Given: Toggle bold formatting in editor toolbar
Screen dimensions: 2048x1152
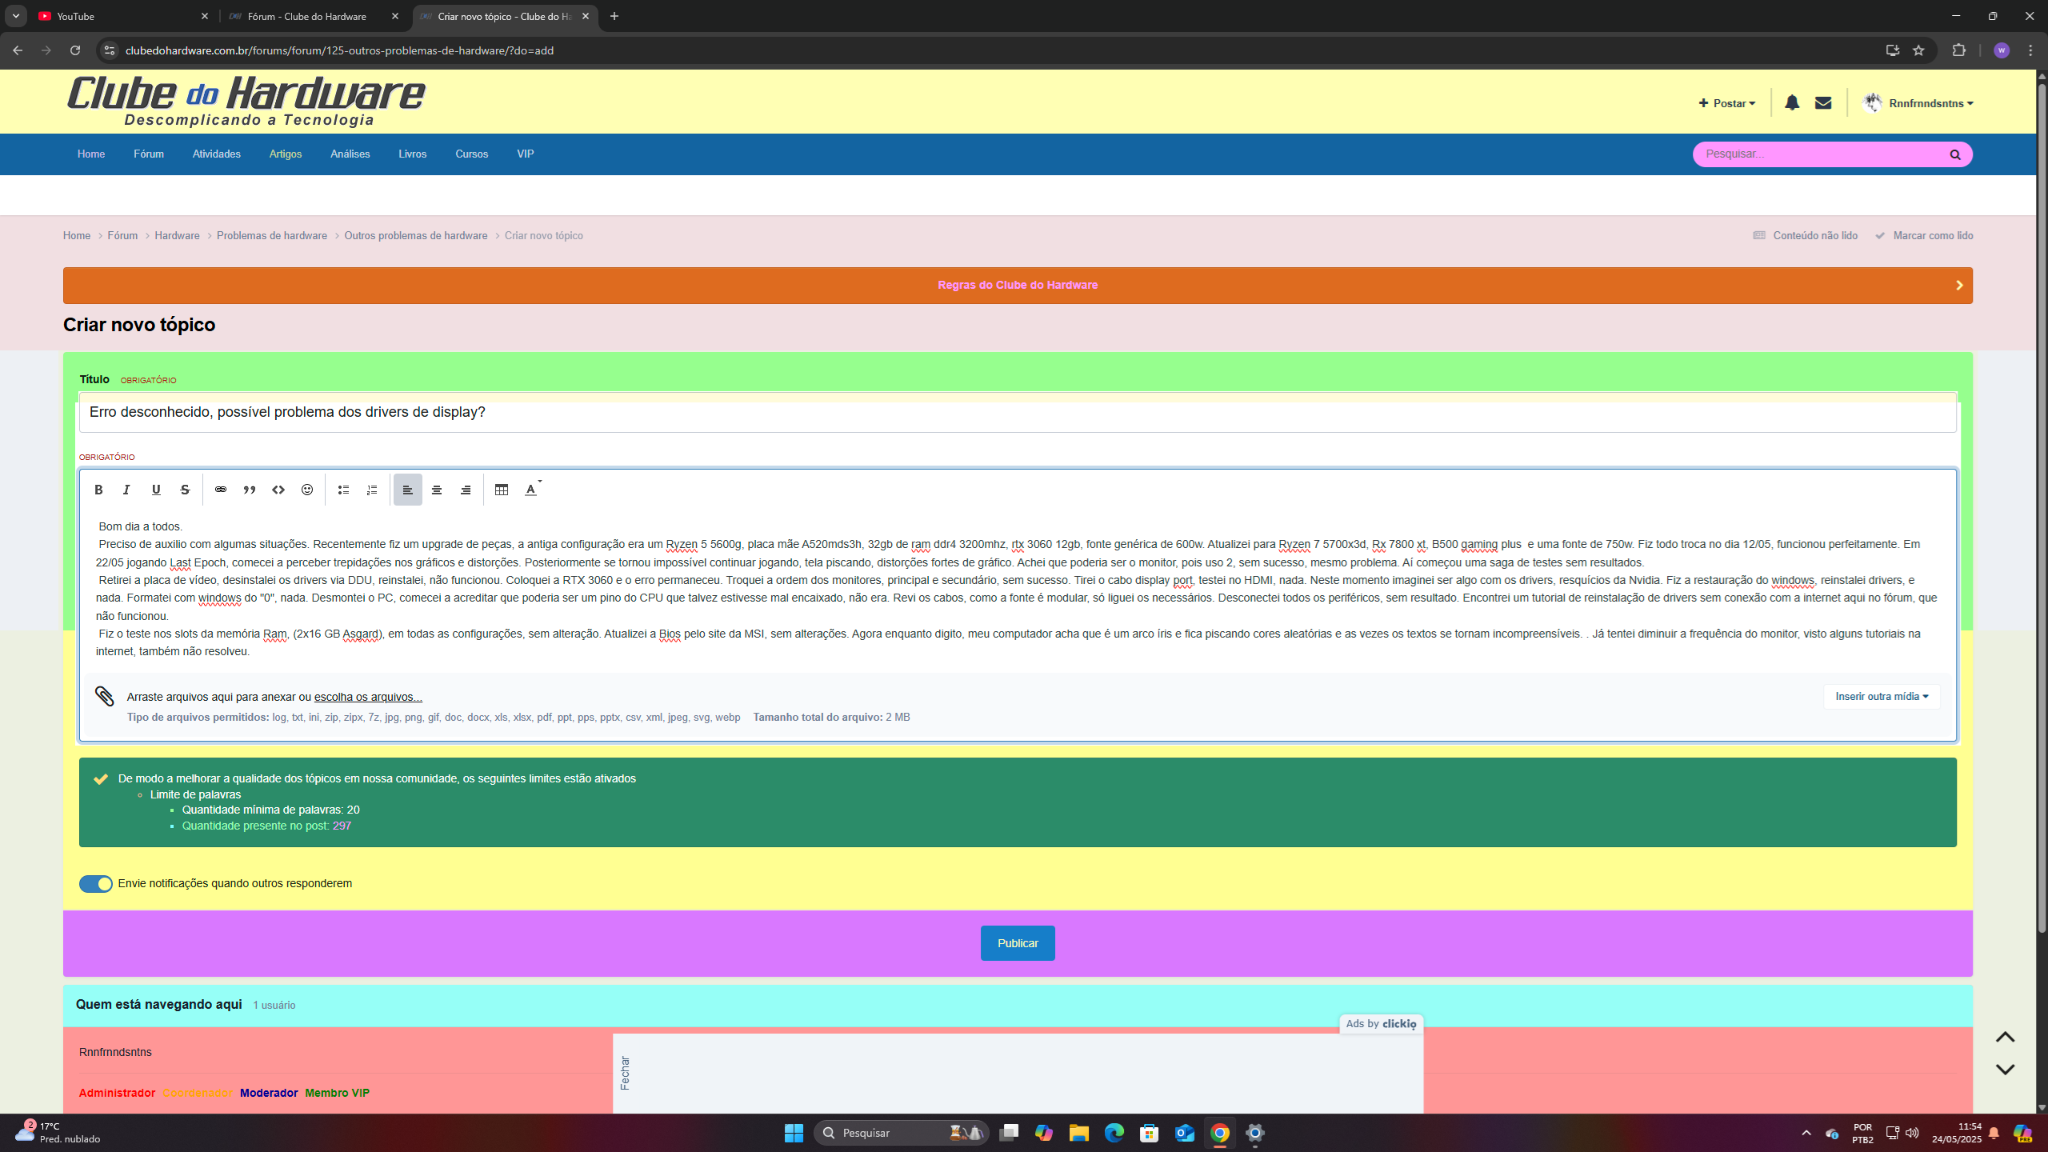Looking at the screenshot, I should pyautogui.click(x=98, y=490).
